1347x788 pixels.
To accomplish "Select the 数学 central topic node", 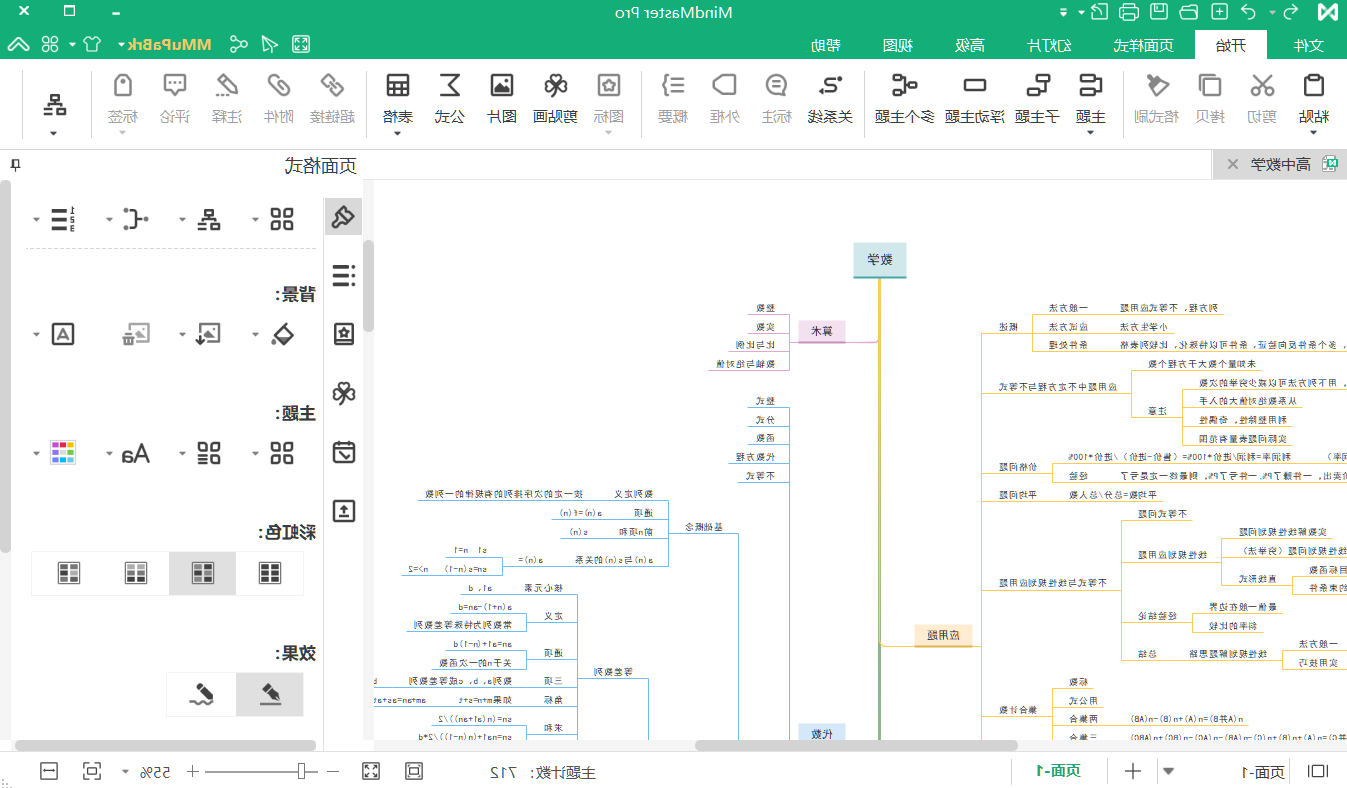I will 880,259.
